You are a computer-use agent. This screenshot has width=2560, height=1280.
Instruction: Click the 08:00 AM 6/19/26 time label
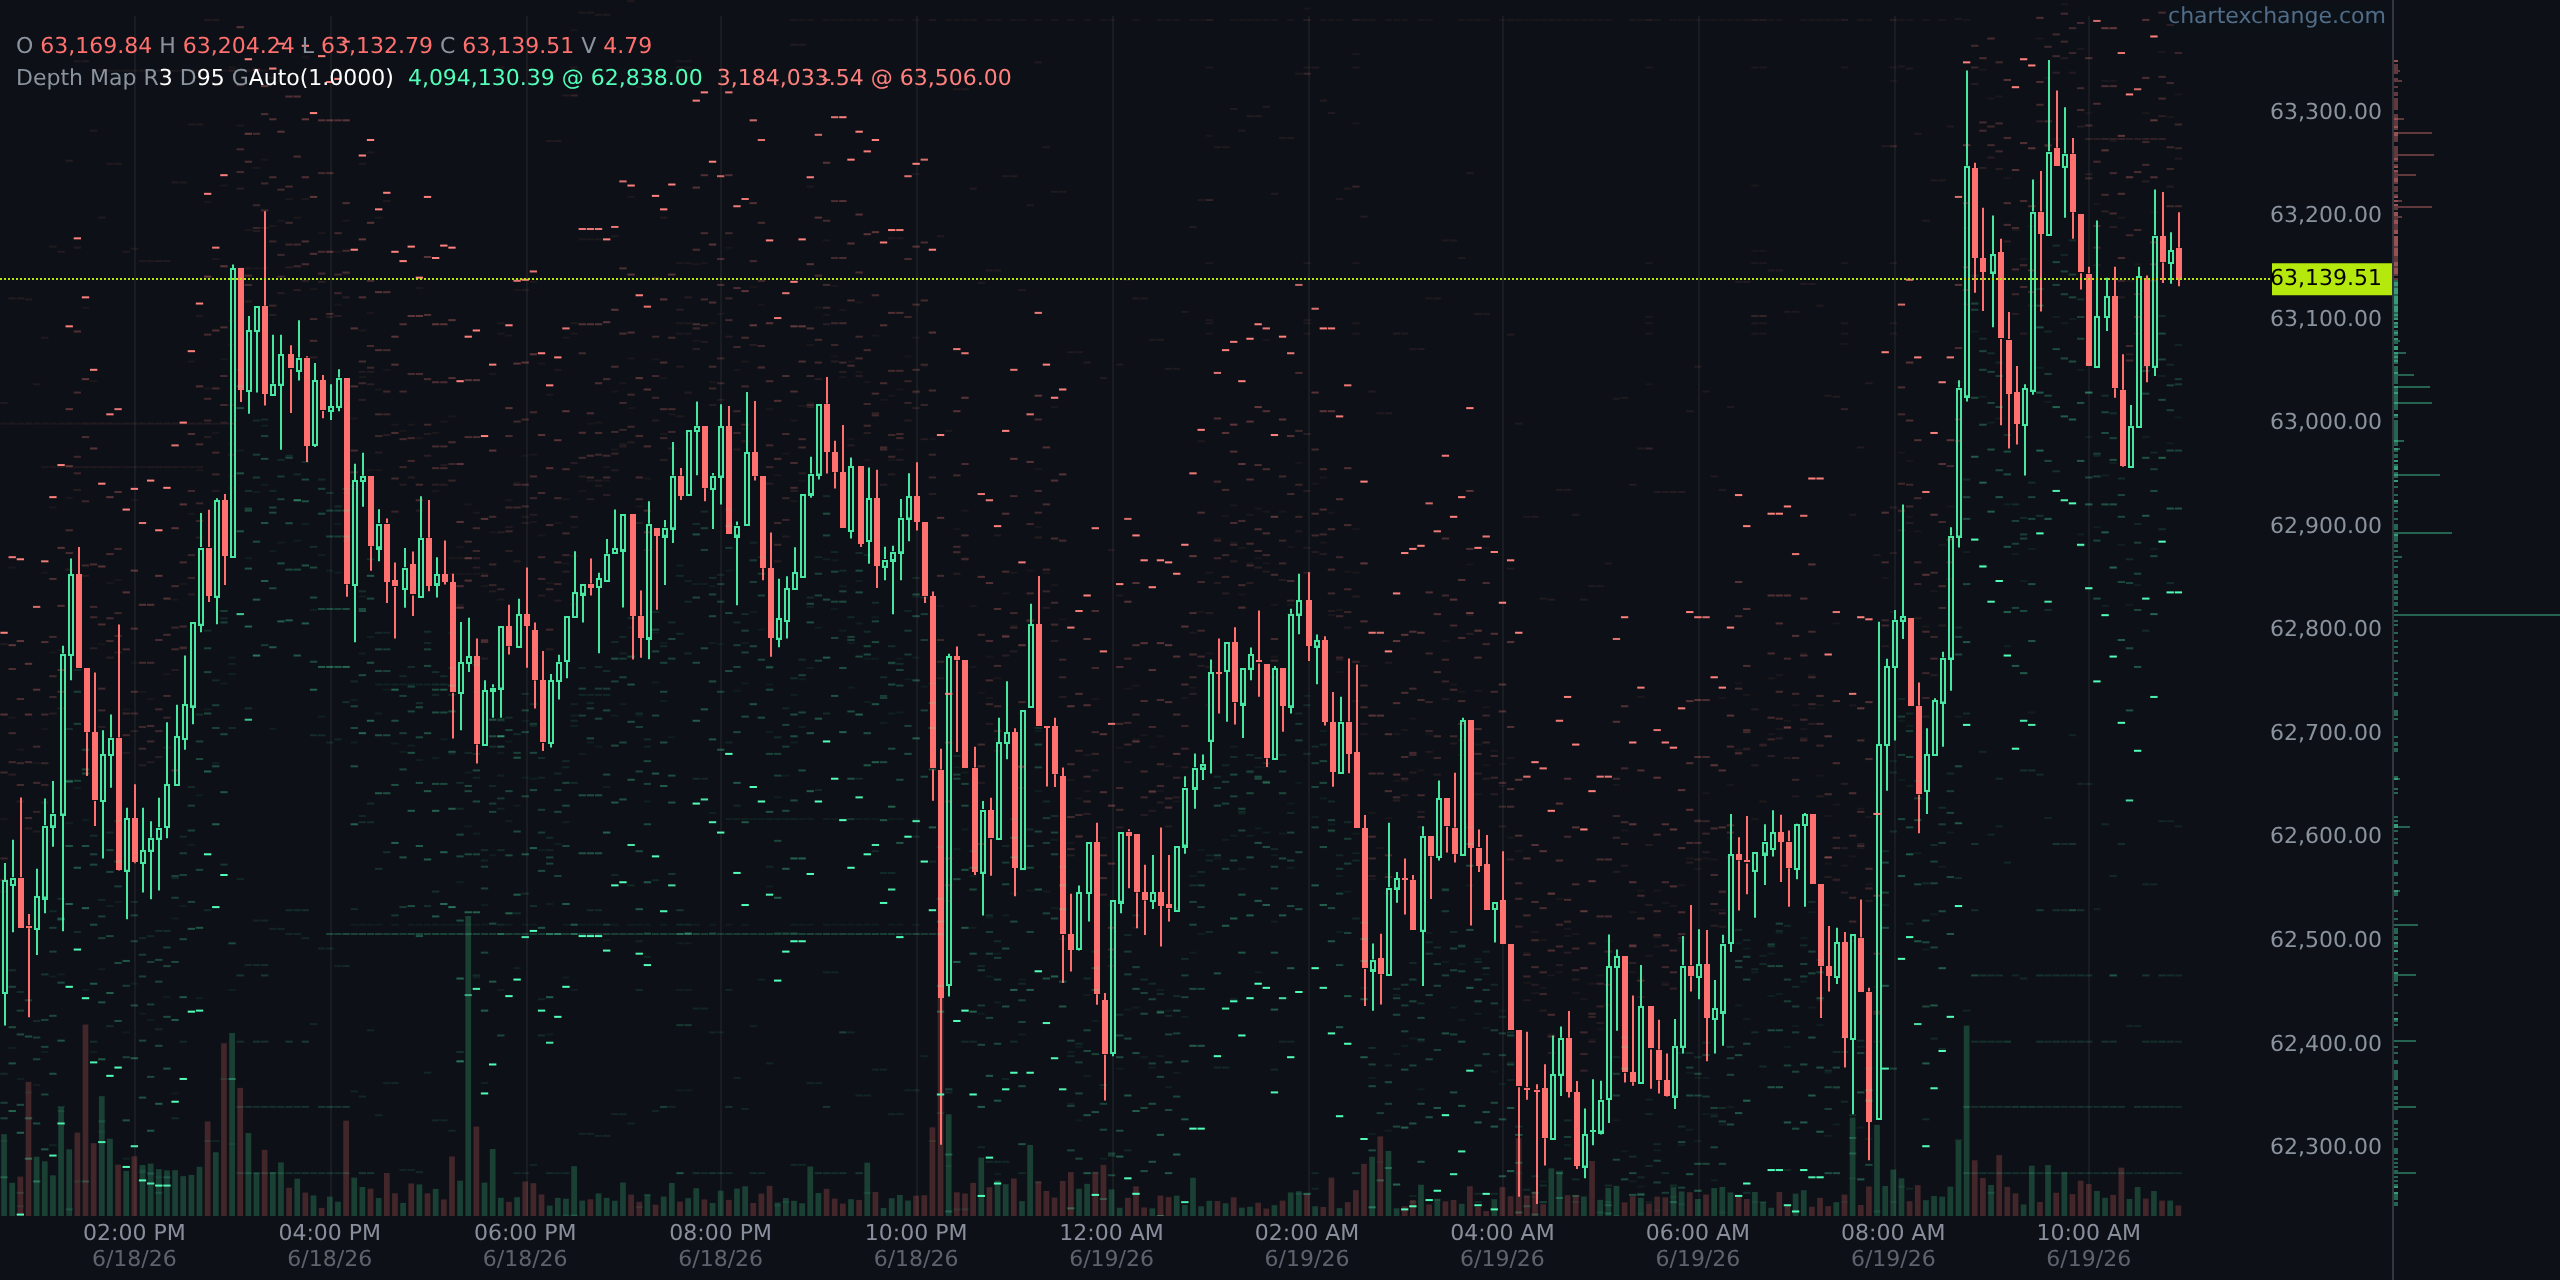[1893, 1245]
